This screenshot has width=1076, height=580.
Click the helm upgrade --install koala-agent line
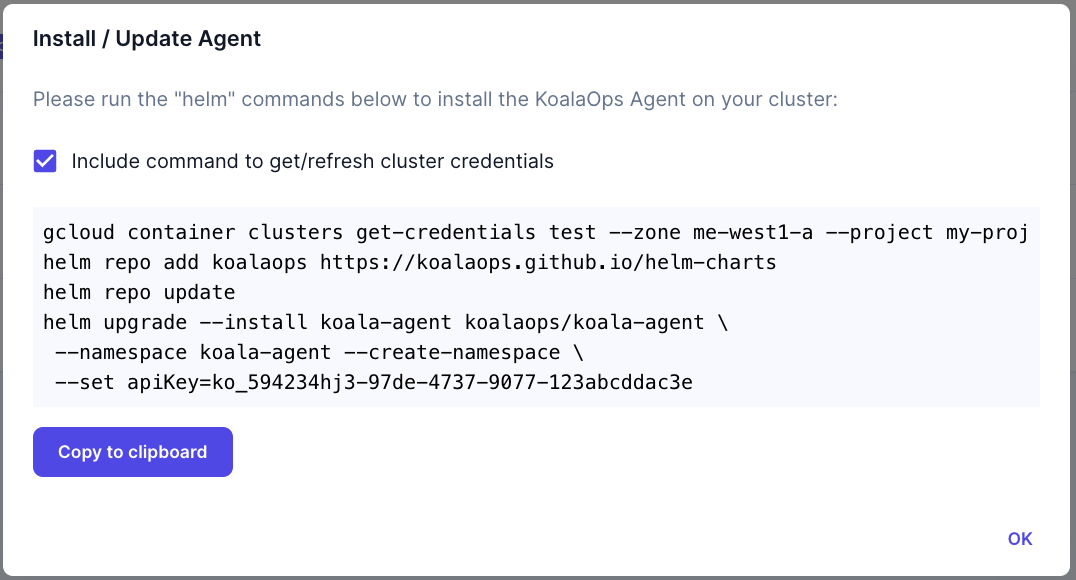coord(386,322)
